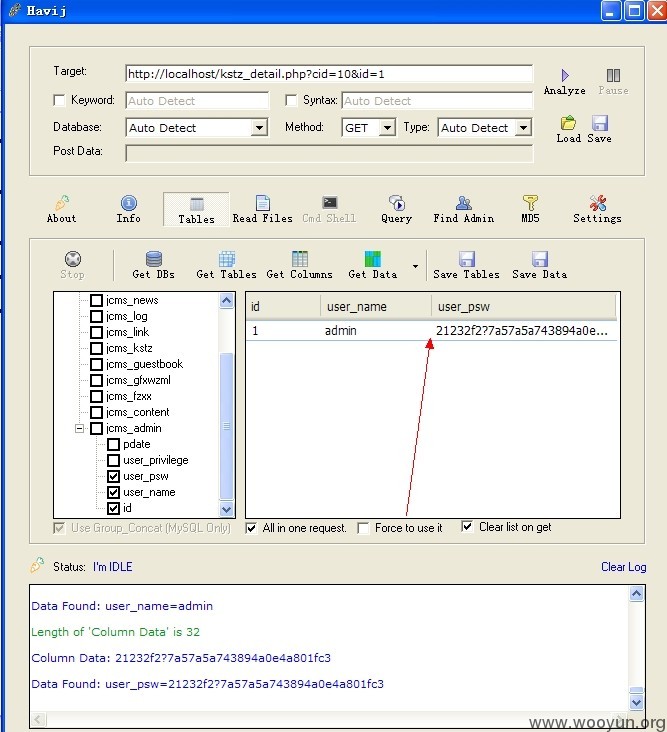667x732 pixels.
Task: Open the Settings tools icon
Action: click(597, 203)
